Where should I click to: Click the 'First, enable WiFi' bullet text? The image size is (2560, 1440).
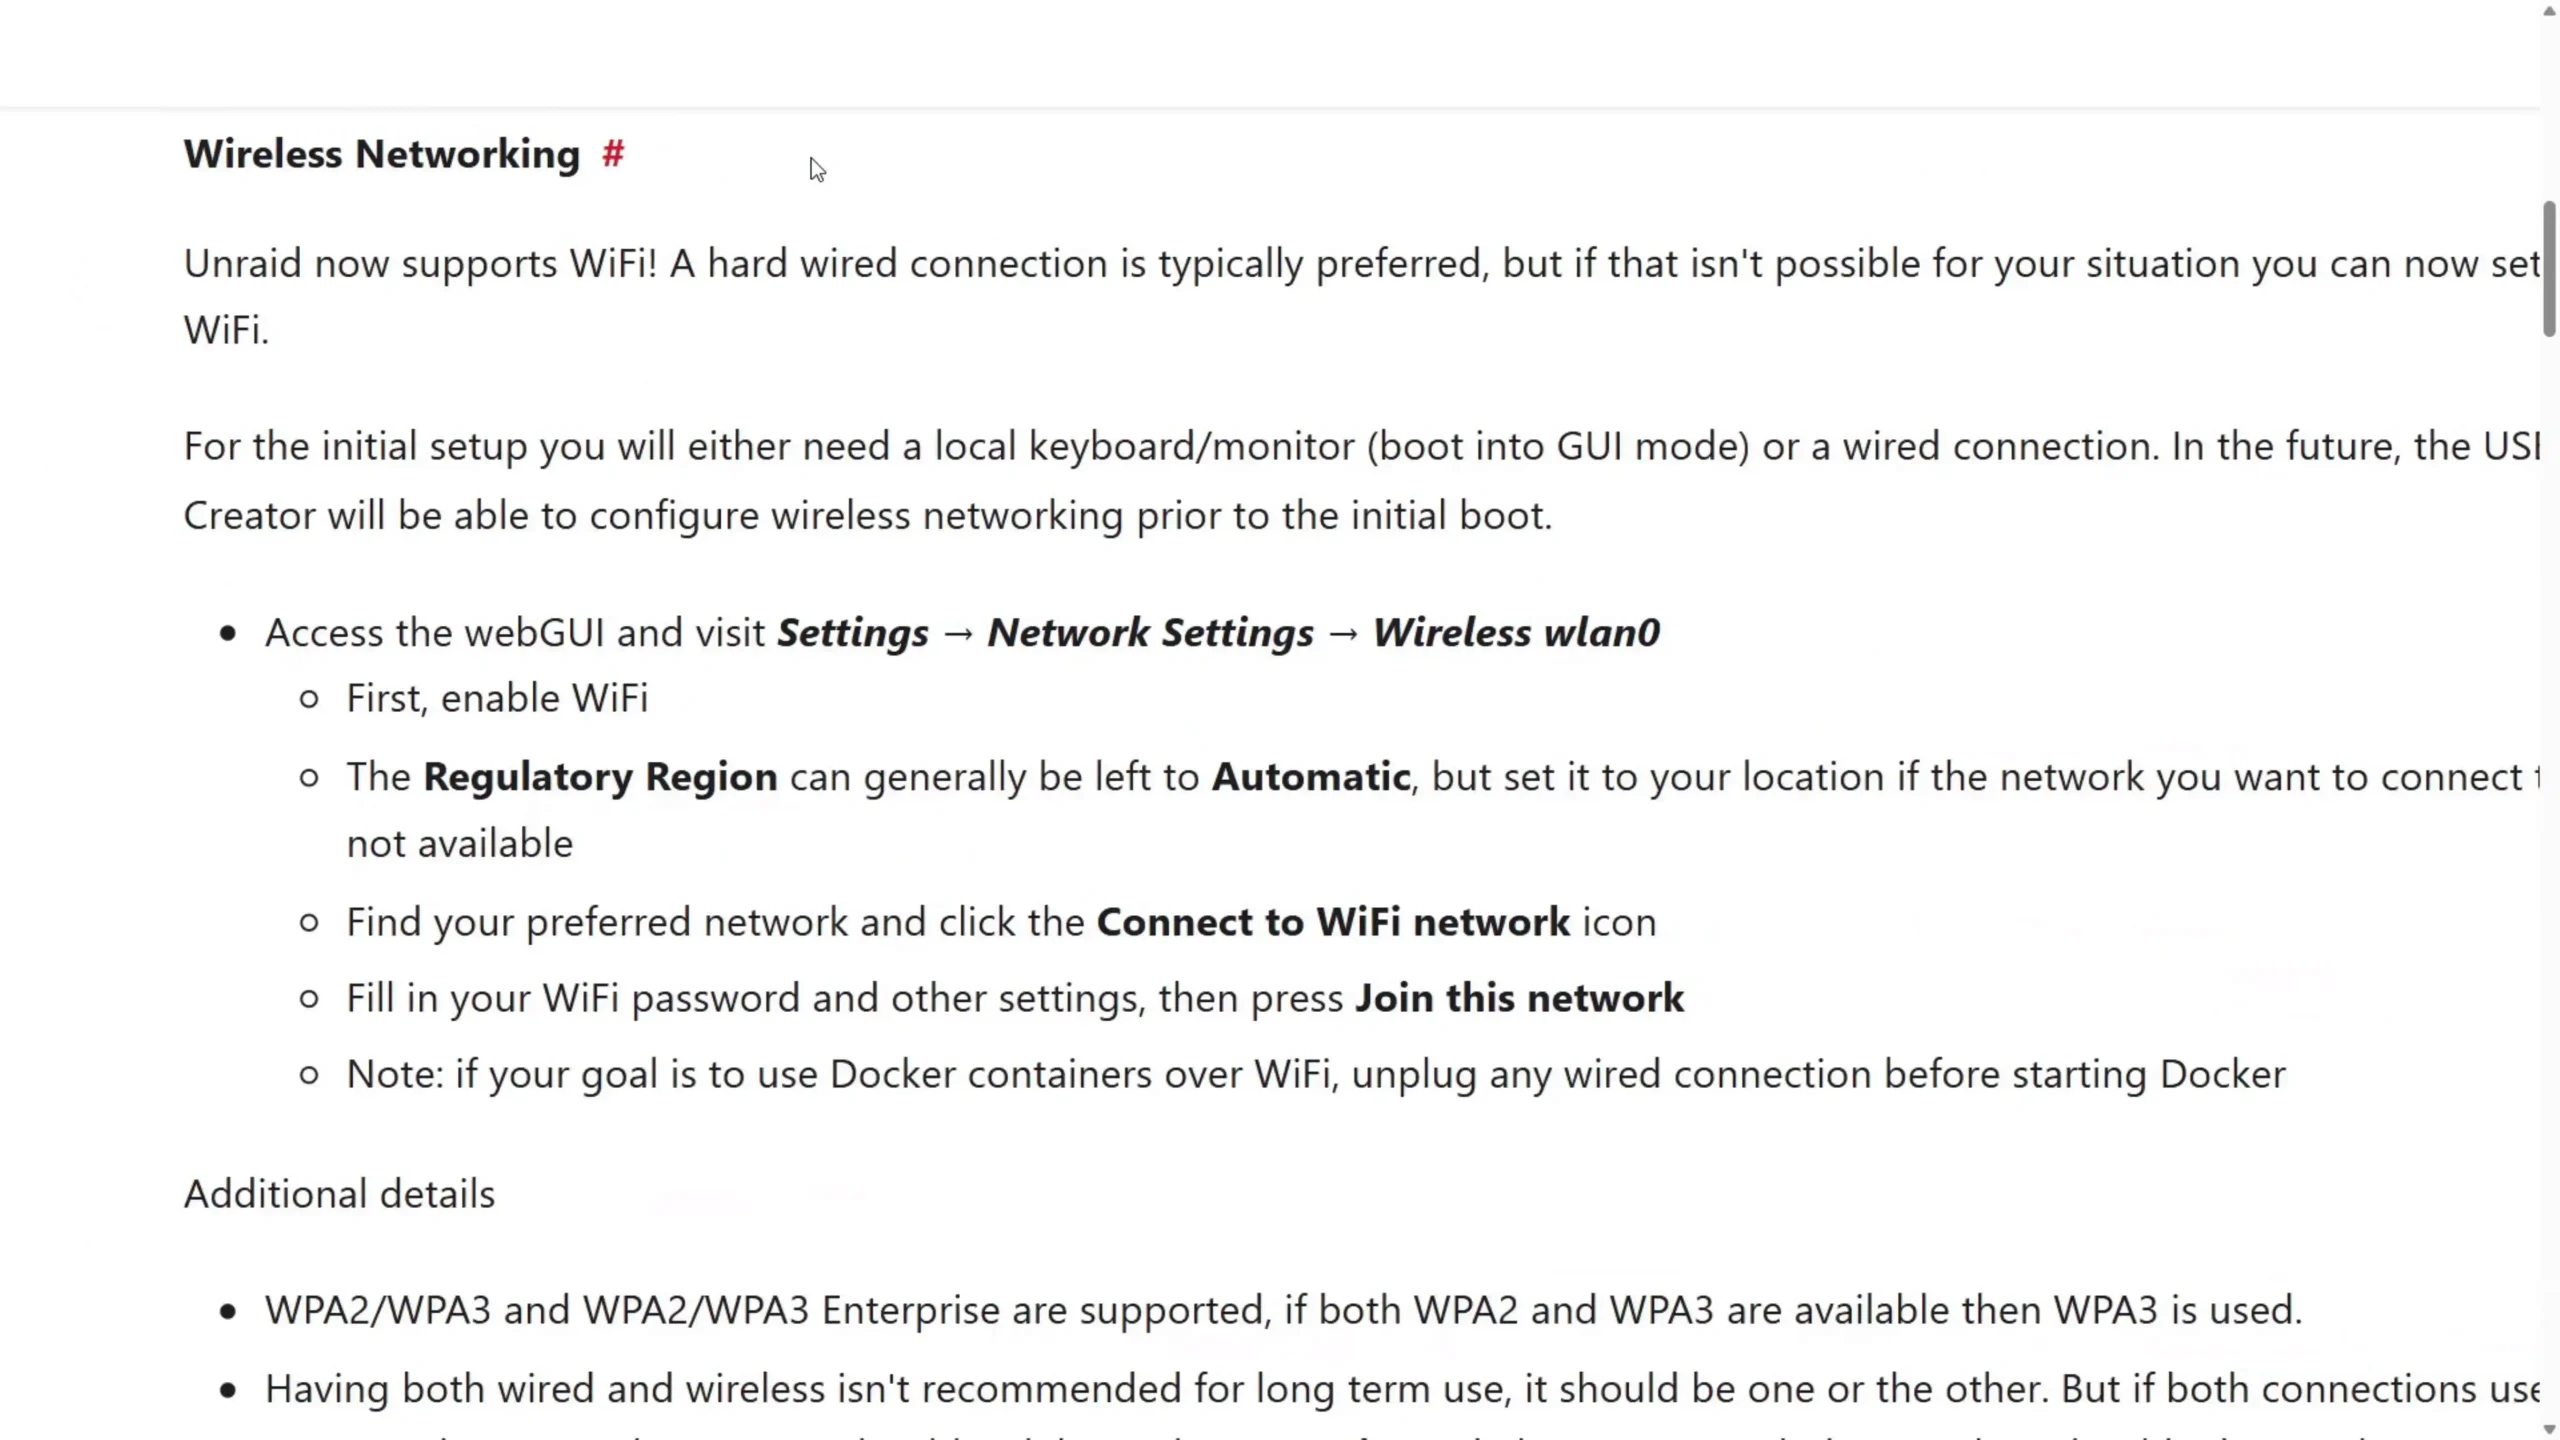(497, 698)
